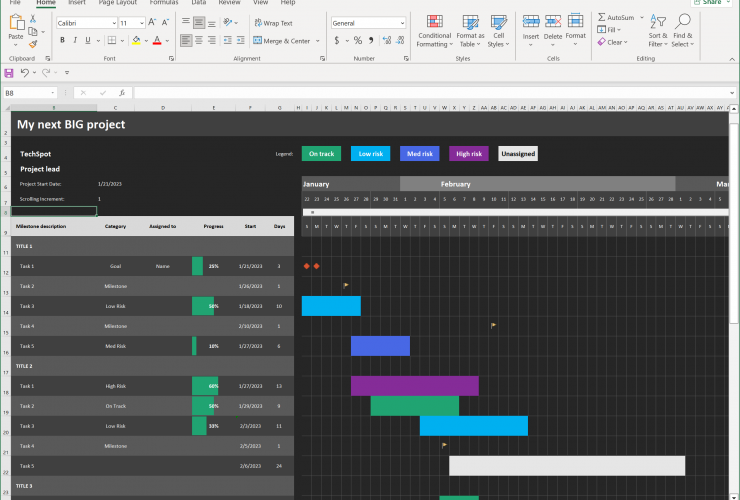Click the Insert Function fx icon
Image resolution: width=740 pixels, height=500 pixels.
(121, 93)
